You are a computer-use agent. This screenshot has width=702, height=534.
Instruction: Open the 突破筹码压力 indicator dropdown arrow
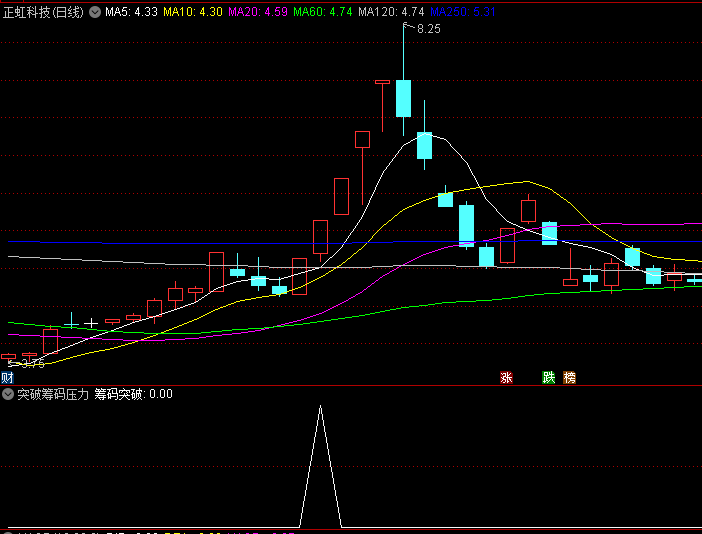click(x=8, y=394)
